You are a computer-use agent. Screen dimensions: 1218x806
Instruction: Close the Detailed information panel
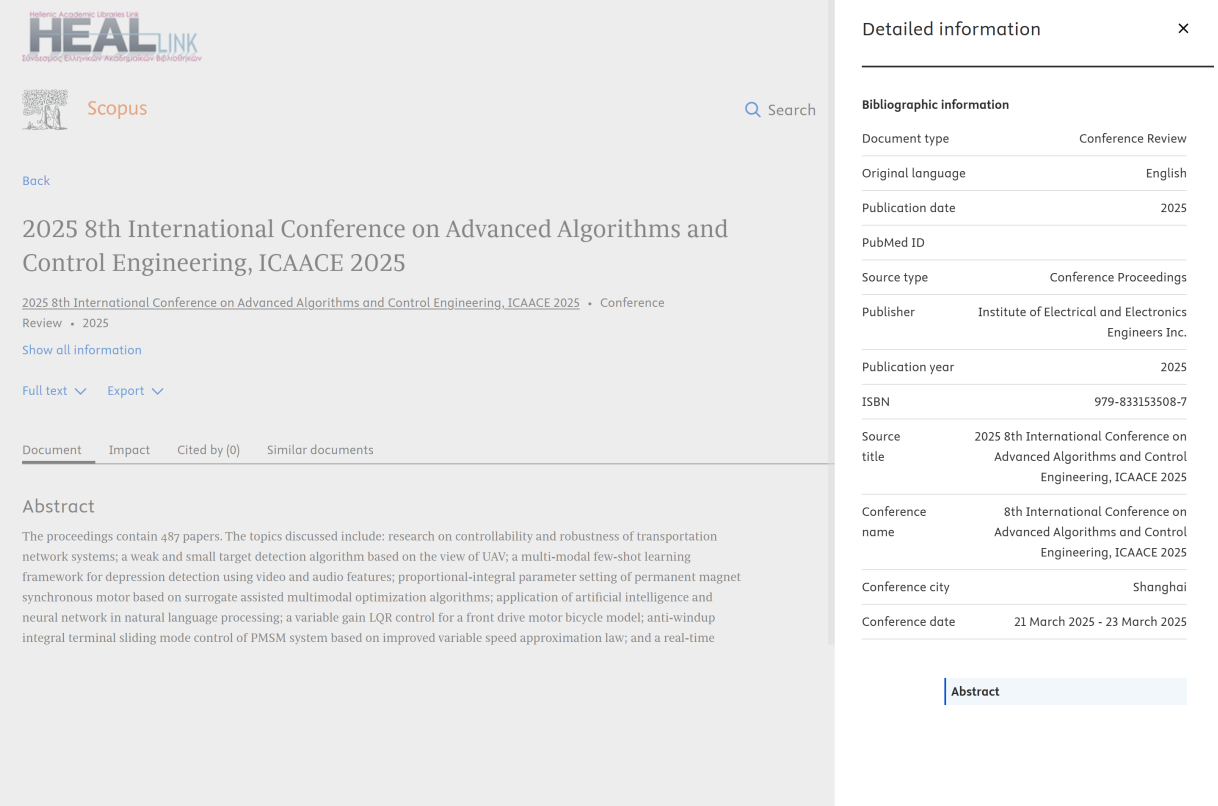click(x=1183, y=29)
